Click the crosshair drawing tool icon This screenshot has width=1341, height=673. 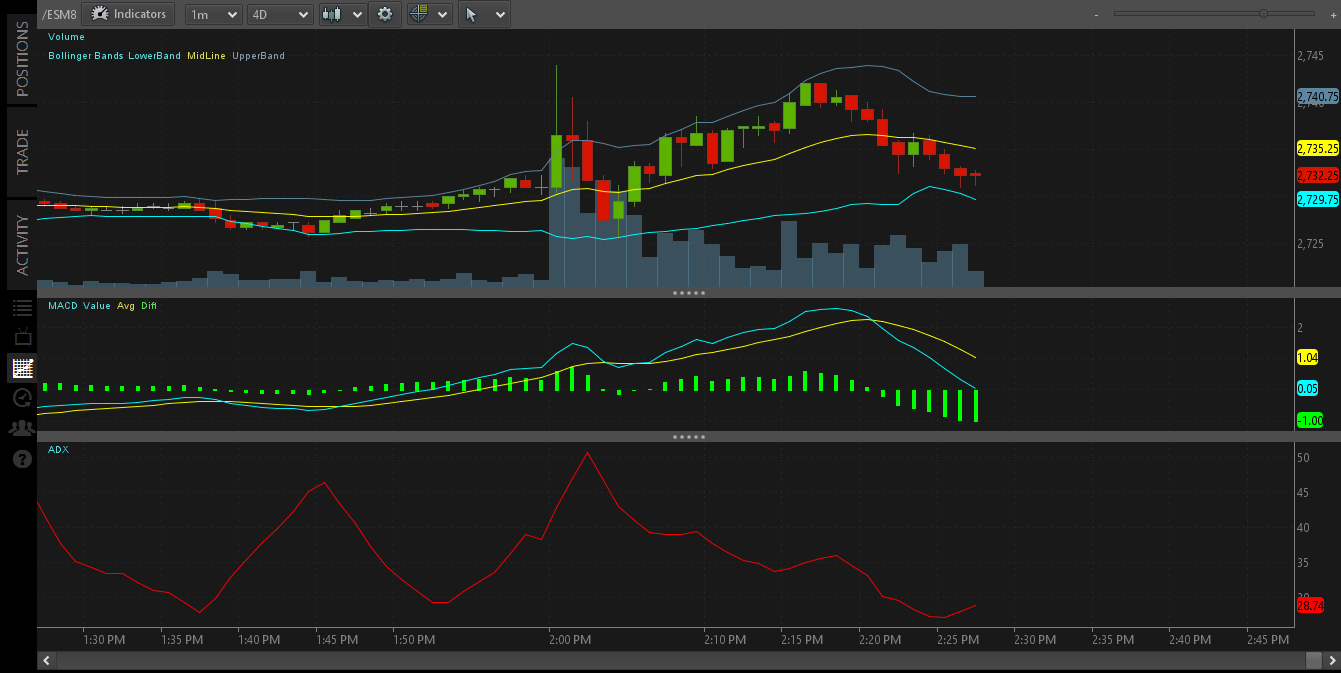coord(429,15)
